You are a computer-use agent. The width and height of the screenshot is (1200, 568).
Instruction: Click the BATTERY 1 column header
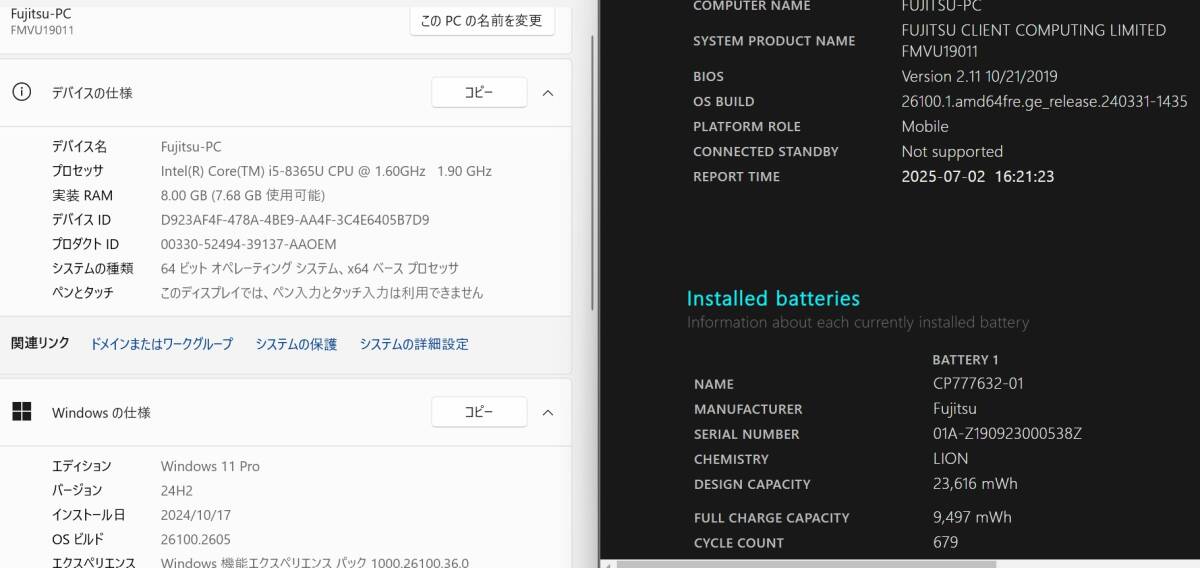click(966, 359)
